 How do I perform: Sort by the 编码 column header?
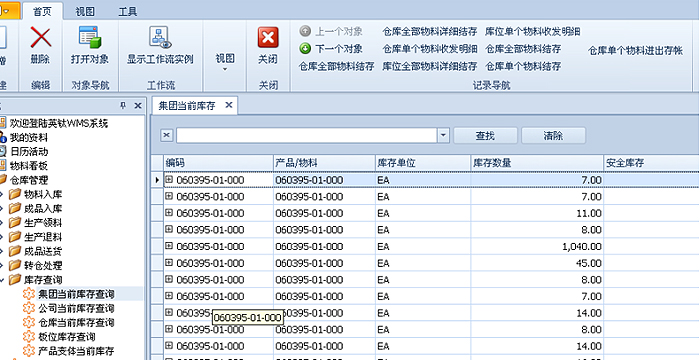click(x=218, y=163)
